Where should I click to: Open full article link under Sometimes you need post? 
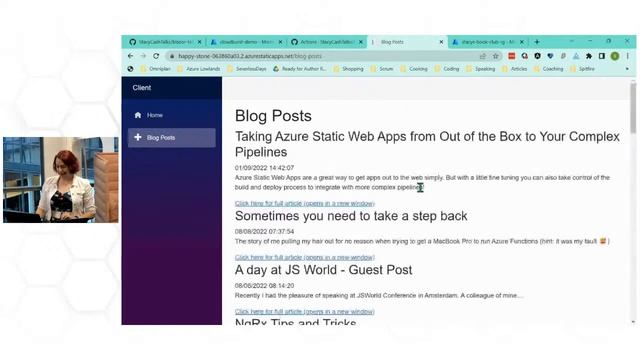(x=304, y=258)
